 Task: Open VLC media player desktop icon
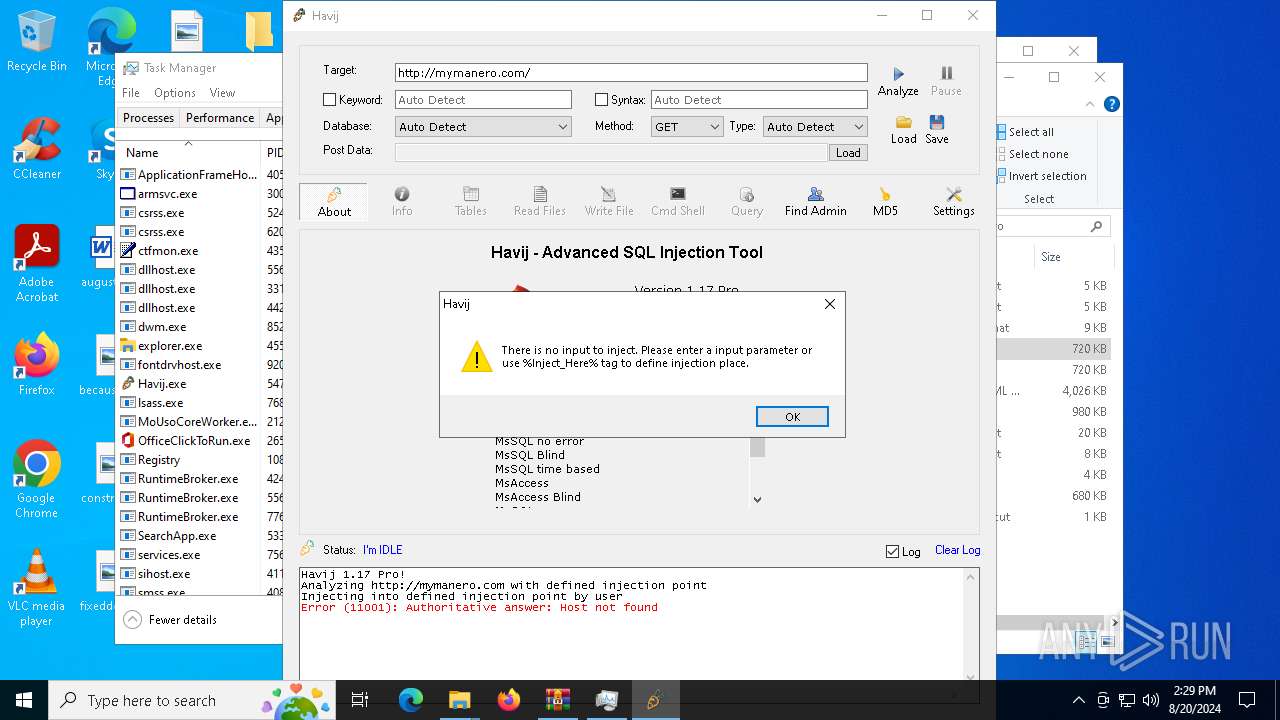point(37,588)
